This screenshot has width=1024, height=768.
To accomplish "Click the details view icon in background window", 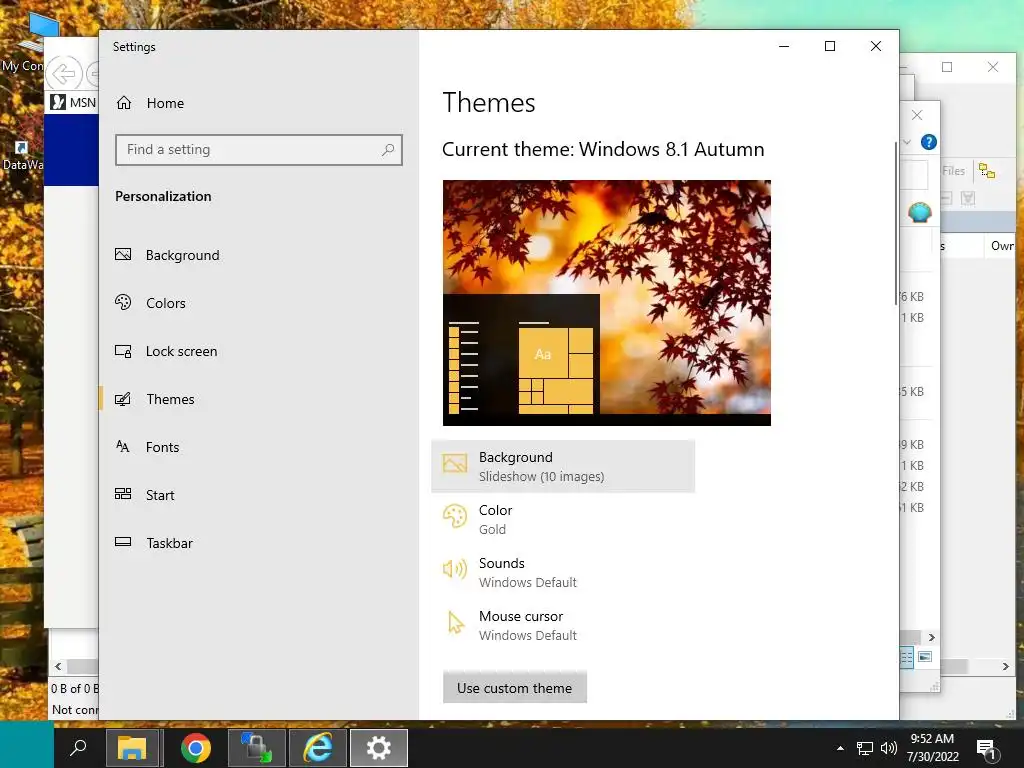I will click(906, 657).
